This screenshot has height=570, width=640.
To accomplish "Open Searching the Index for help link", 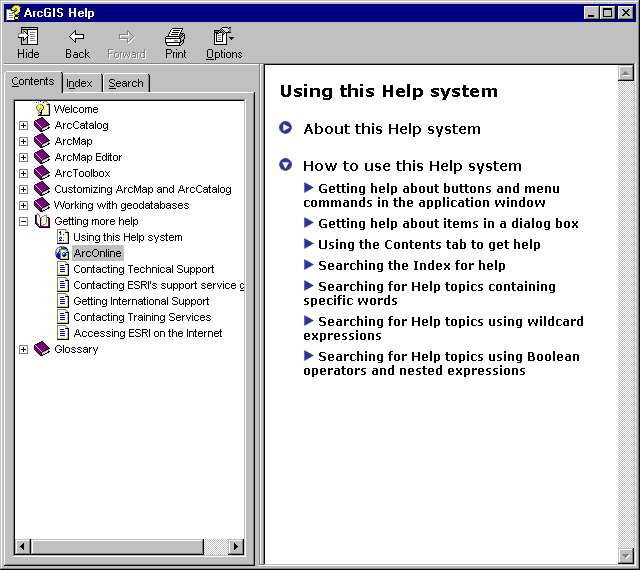I will (411, 265).
